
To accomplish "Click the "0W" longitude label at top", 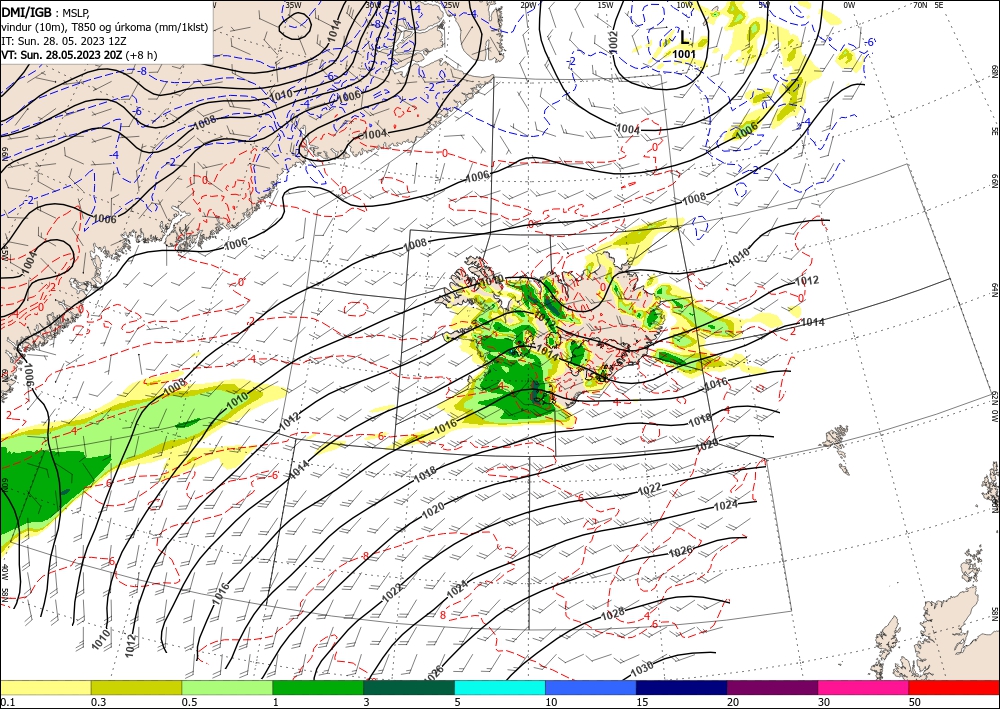I will click(849, 5).
